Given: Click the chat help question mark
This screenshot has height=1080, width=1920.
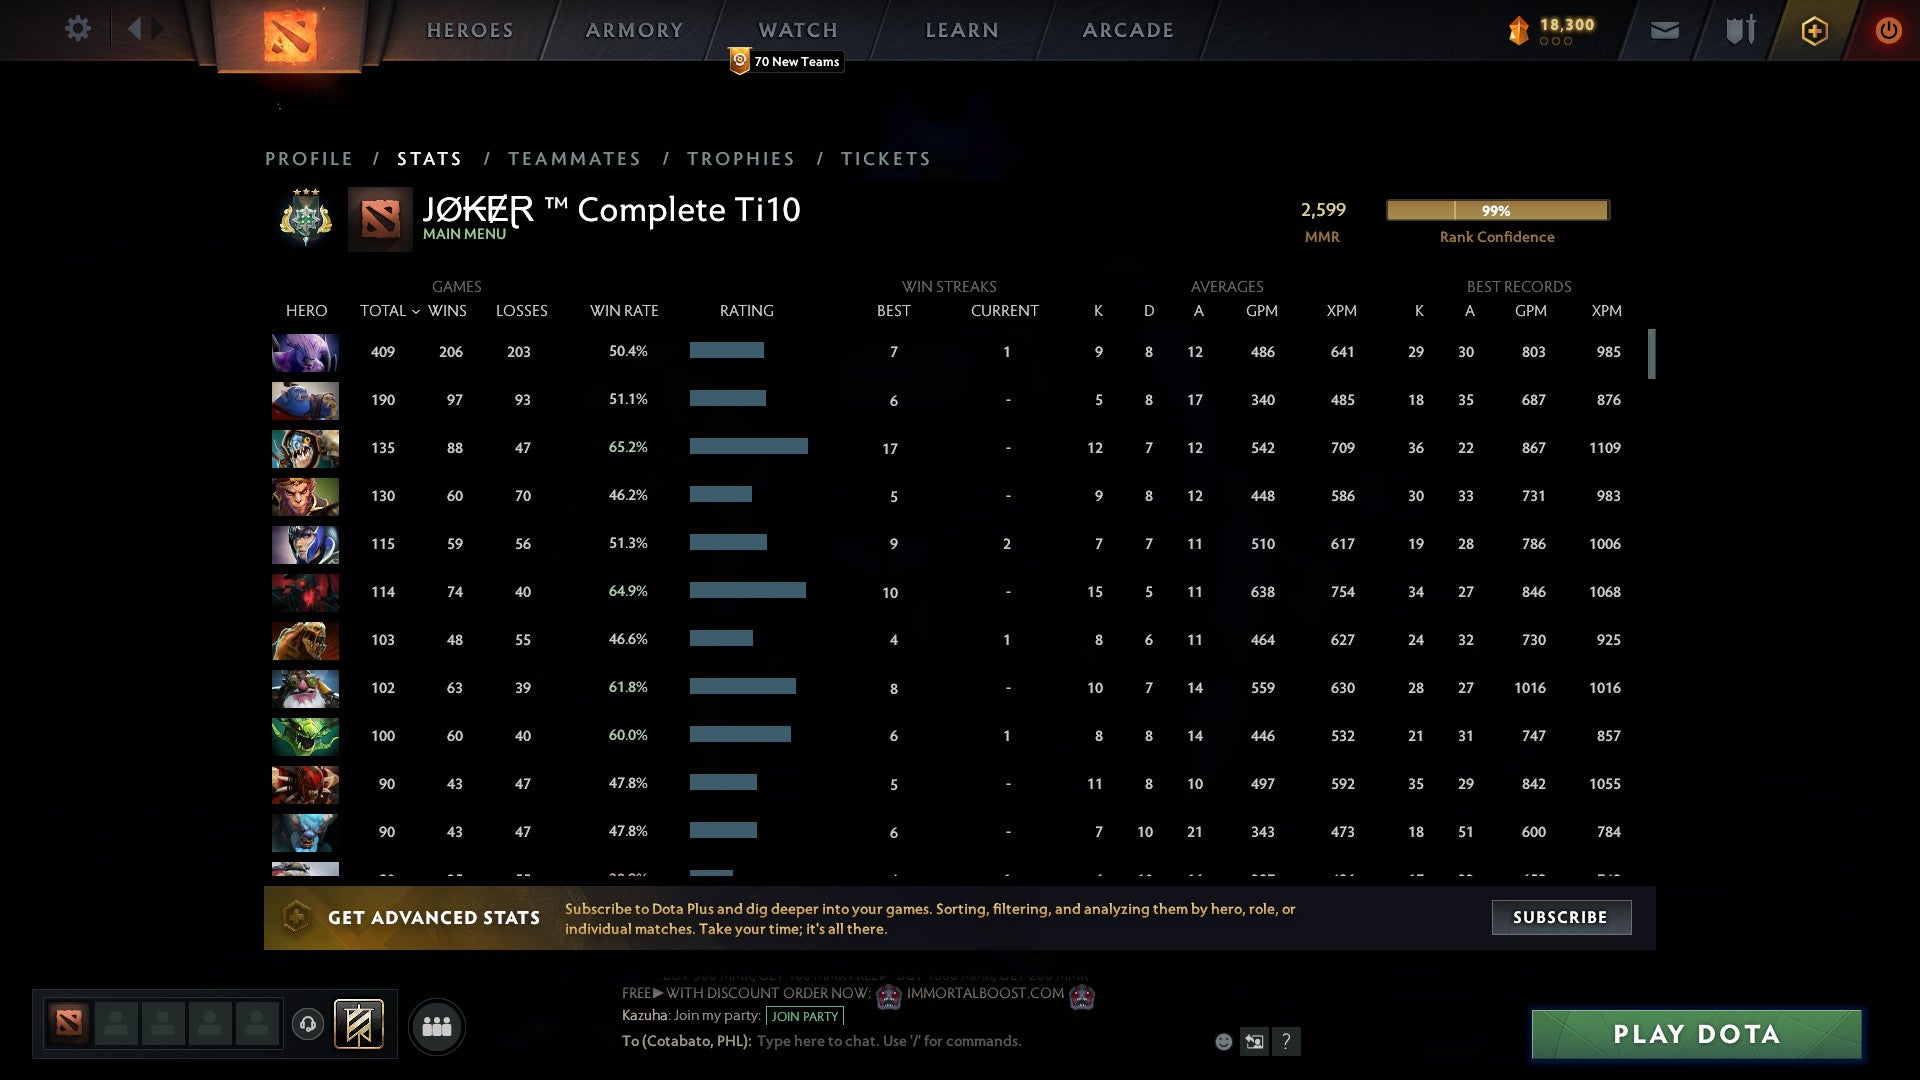Looking at the screenshot, I should point(1286,1042).
